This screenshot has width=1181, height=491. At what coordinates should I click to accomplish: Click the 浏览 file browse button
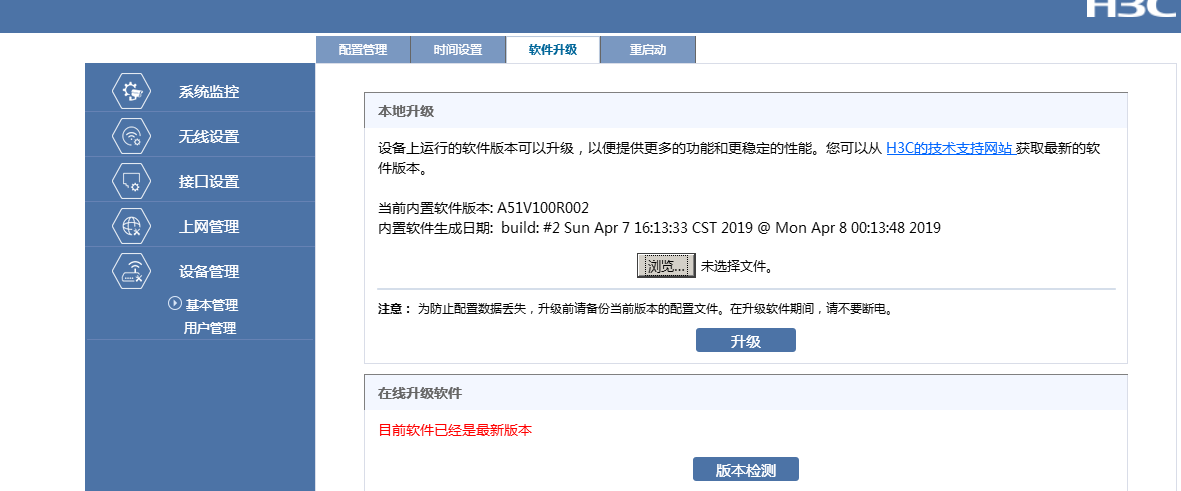tap(666, 266)
